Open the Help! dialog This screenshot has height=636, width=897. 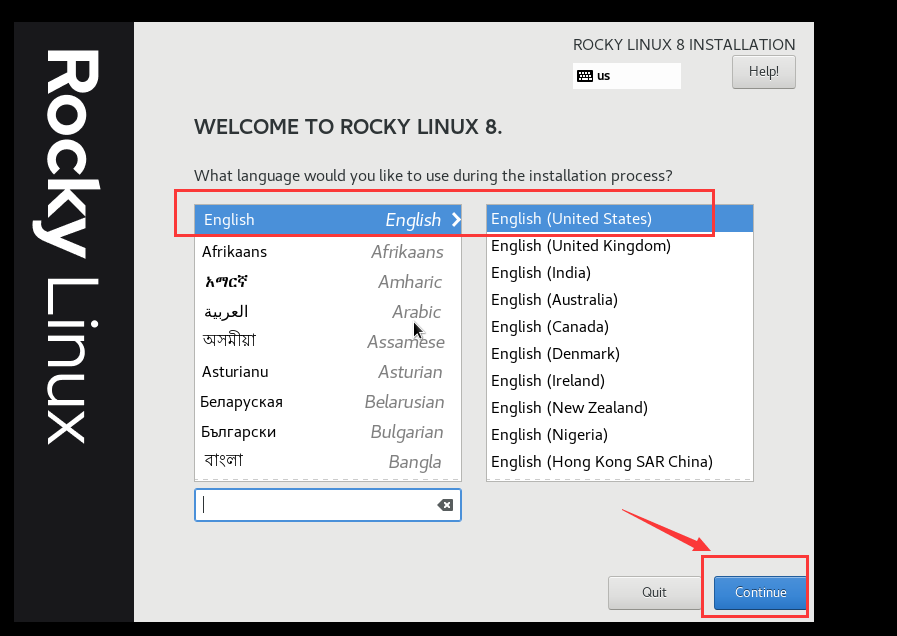pyautogui.click(x=764, y=72)
